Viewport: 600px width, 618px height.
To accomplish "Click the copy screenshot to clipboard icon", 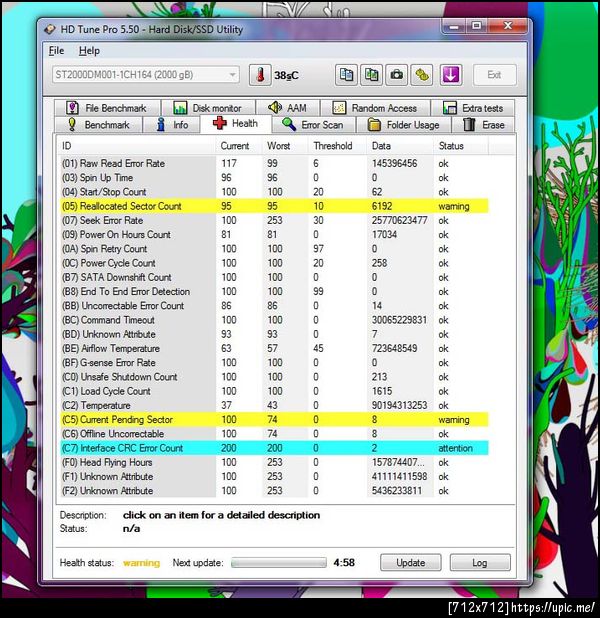I will (371, 75).
